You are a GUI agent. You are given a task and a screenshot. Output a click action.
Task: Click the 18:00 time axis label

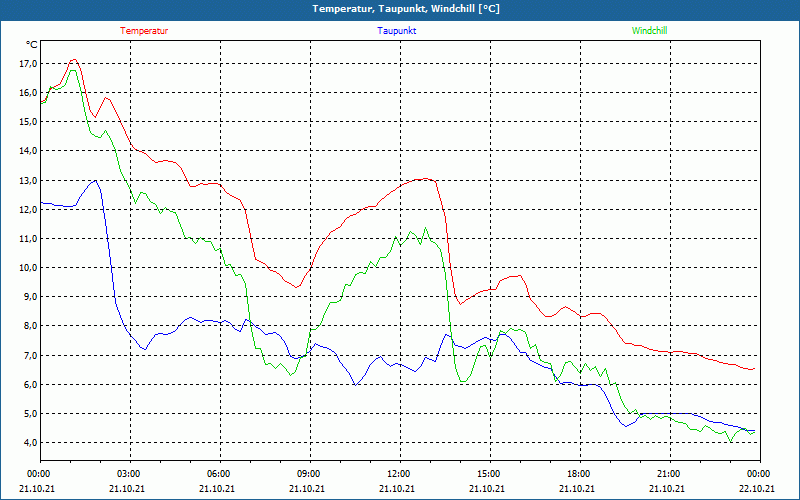(x=580, y=474)
